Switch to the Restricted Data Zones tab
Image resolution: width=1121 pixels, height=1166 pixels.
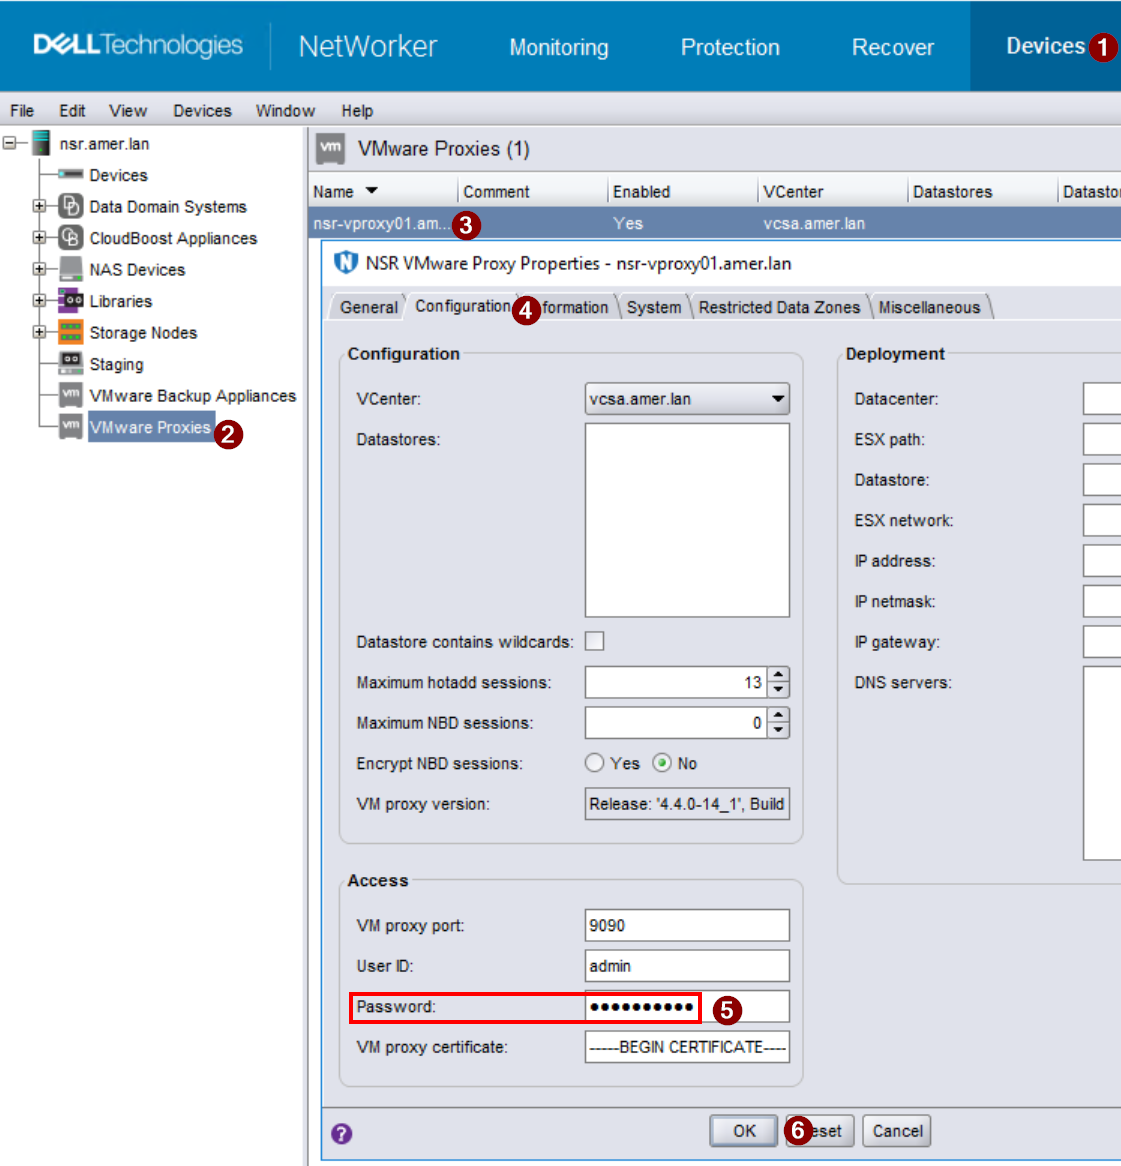tap(779, 307)
